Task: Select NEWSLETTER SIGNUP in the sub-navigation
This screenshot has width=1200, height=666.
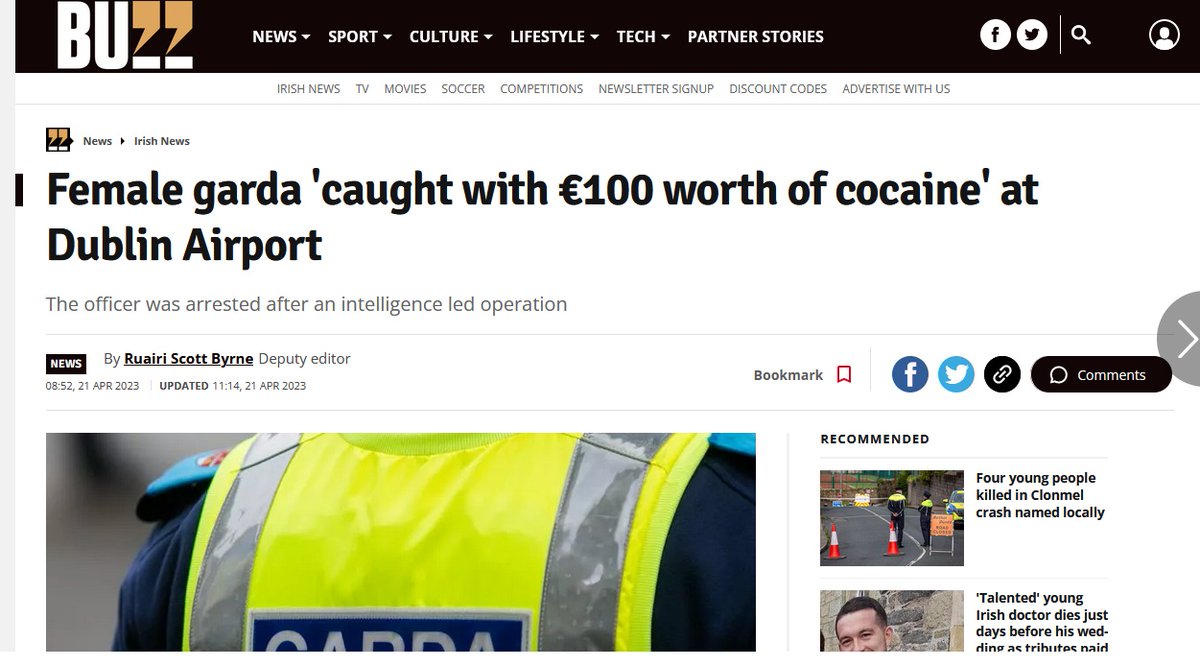Action: (656, 89)
